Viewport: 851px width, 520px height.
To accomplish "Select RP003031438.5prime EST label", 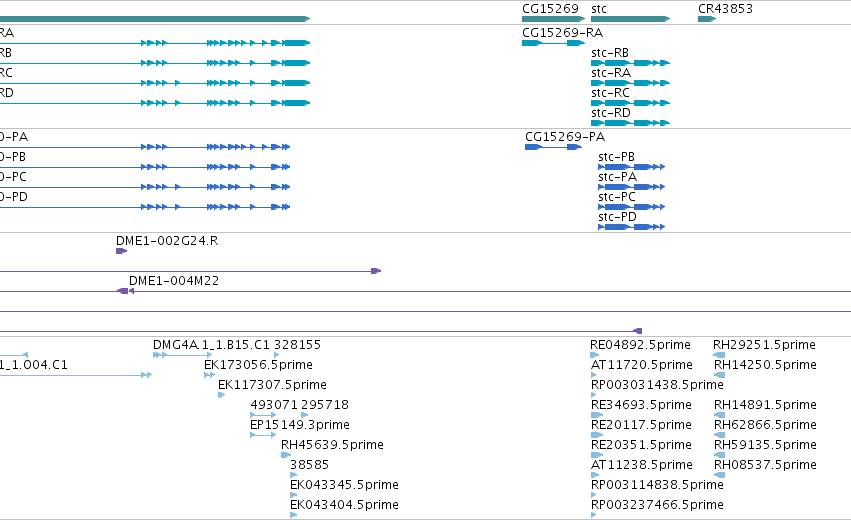I will [x=657, y=385].
